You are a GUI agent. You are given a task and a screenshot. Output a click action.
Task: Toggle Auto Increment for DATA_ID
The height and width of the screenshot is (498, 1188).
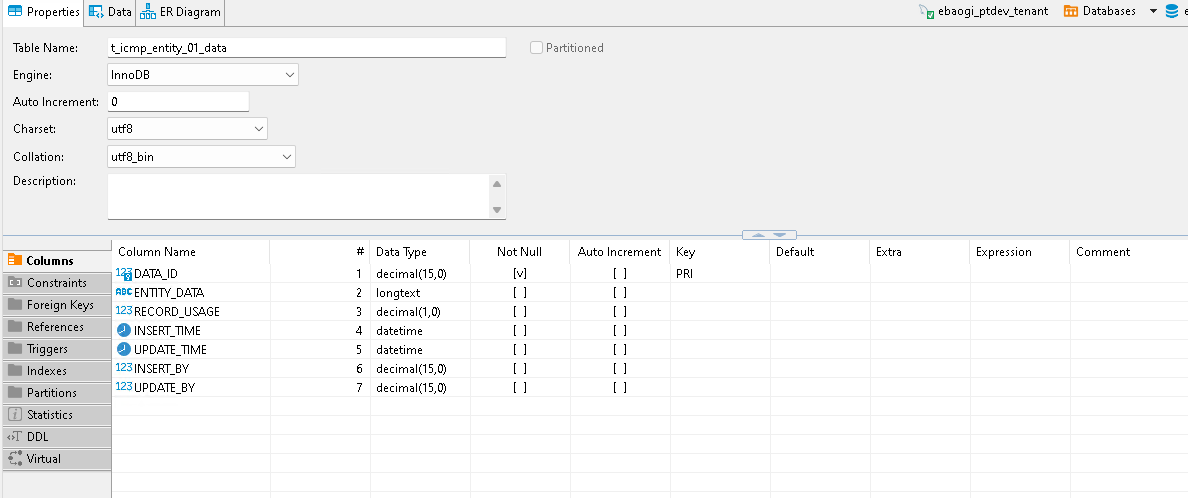[620, 274]
